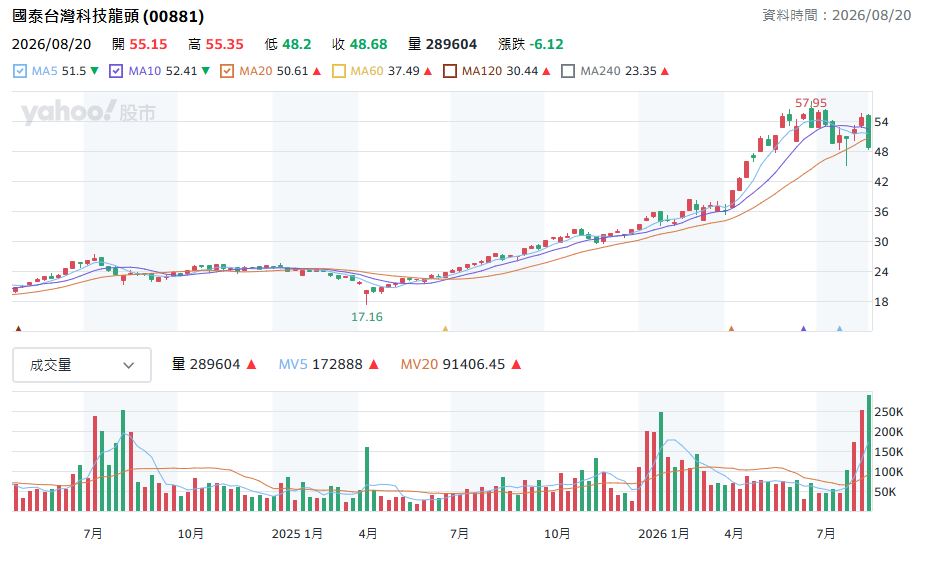Viewport: 934px width, 572px height.
Task: Click the 2026 1月 axis label
Action: [x=664, y=534]
